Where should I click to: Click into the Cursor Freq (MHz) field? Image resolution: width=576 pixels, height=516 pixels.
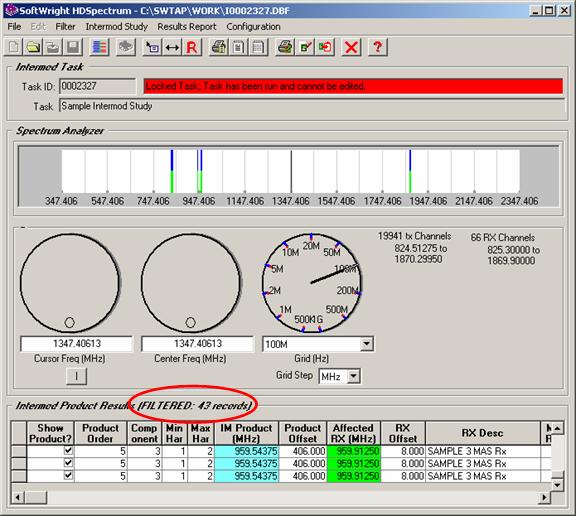click(76, 344)
